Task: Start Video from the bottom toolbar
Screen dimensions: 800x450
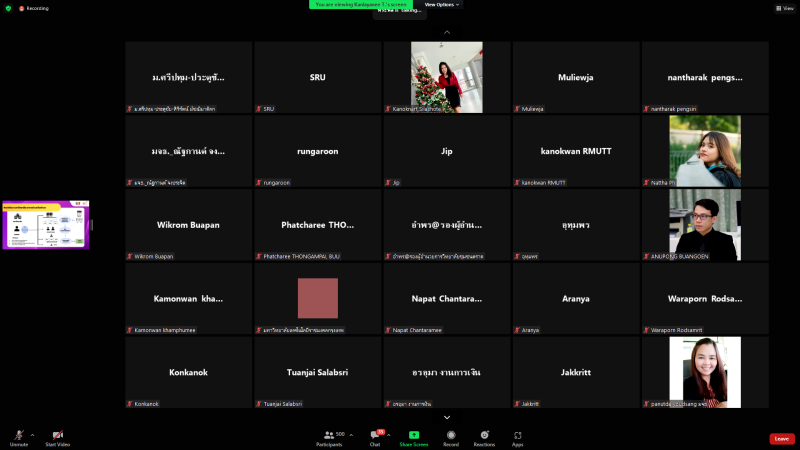Action: [57, 436]
